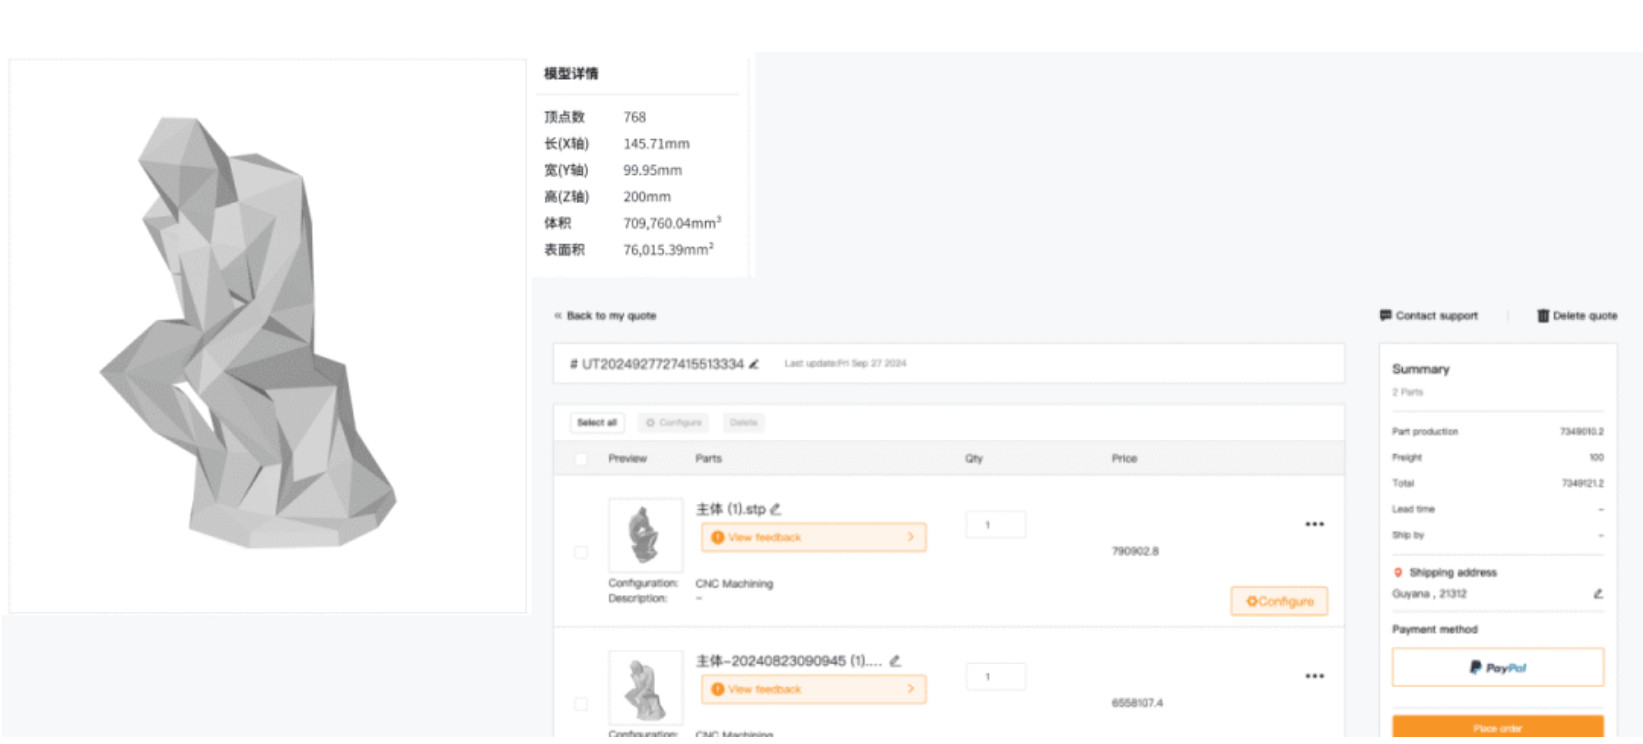Expand first View feedback arrow for 主体 (1).stp
This screenshot has height=744, width=1643.
point(910,537)
